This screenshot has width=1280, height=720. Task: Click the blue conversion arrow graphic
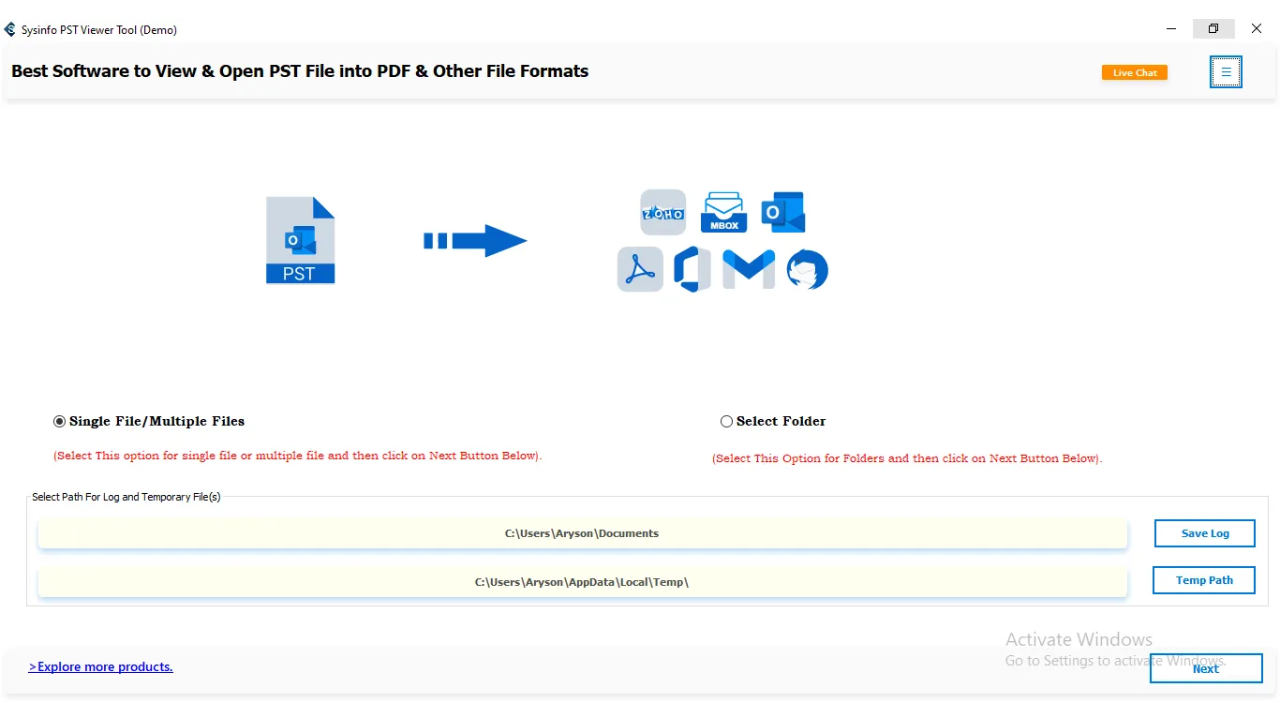pos(475,241)
